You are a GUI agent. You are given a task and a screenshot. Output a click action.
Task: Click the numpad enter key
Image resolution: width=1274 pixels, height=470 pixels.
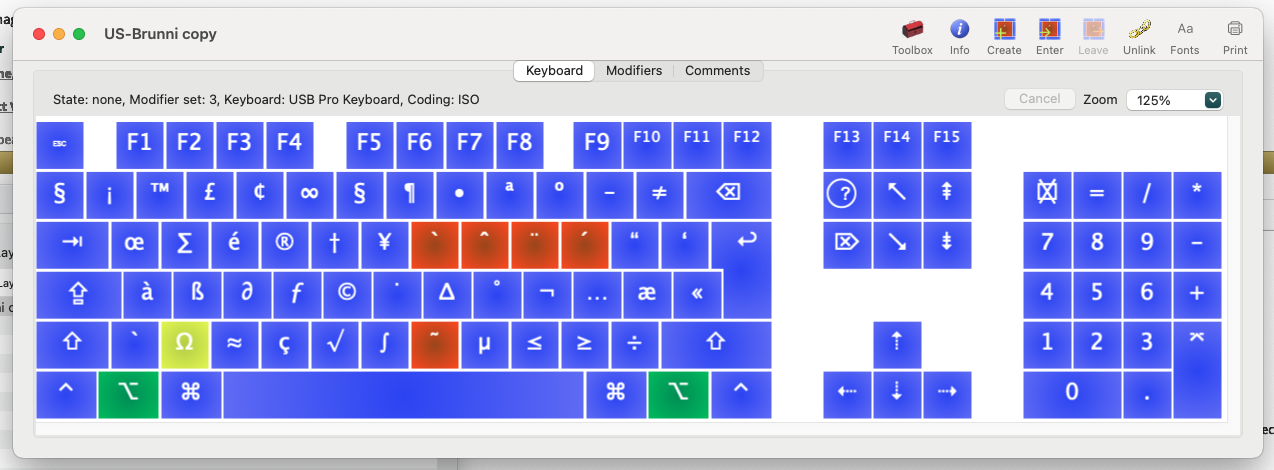click(x=1197, y=370)
